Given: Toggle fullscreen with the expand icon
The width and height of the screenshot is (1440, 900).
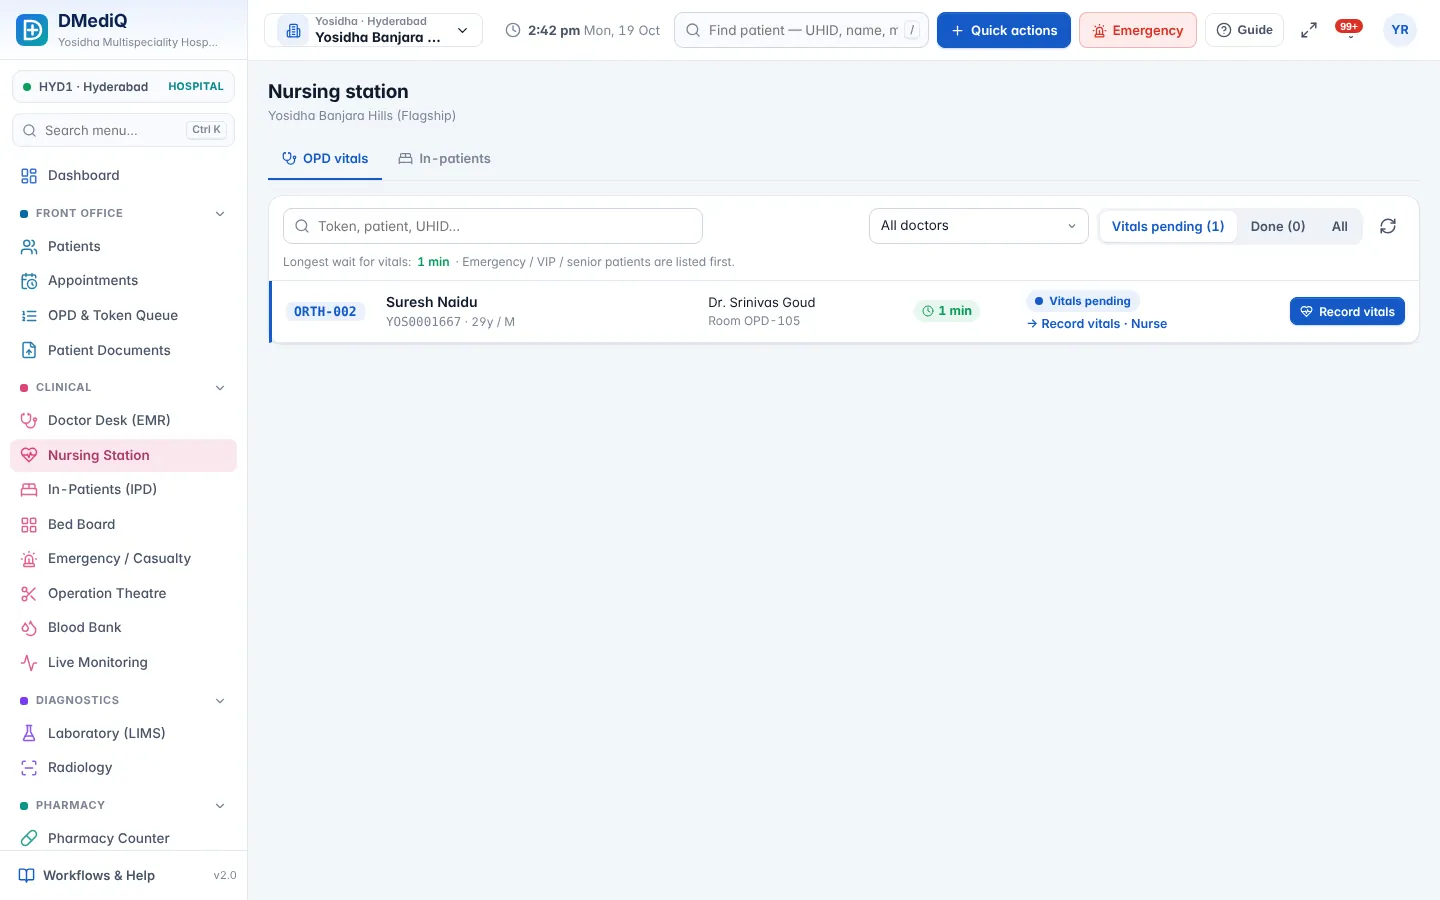Looking at the screenshot, I should tap(1308, 30).
